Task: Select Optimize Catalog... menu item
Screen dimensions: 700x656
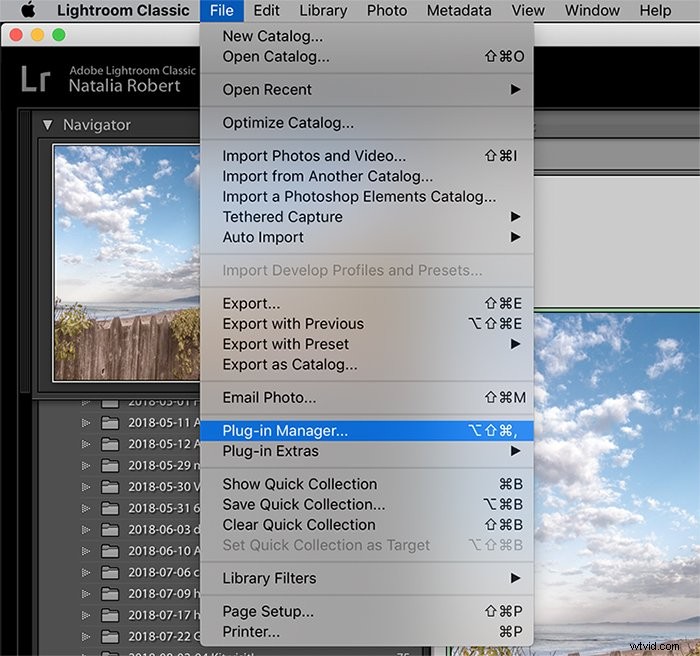Action: pyautogui.click(x=367, y=123)
